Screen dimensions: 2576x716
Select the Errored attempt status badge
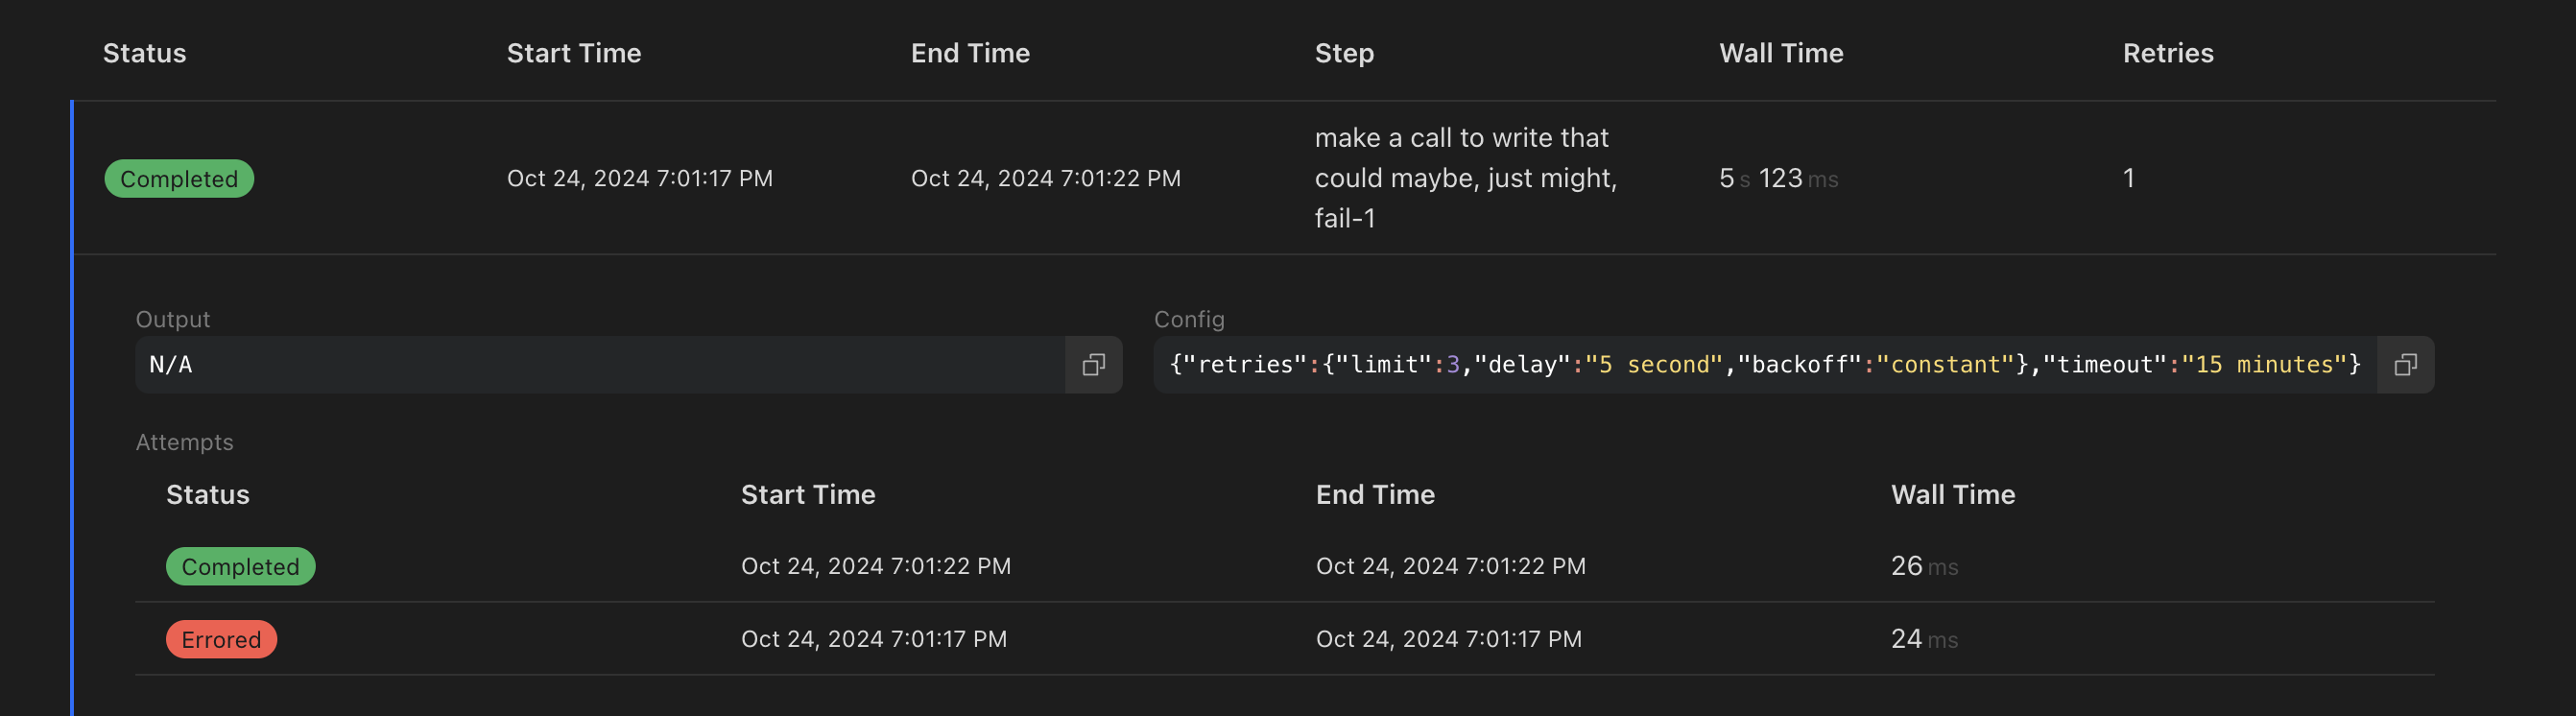tap(221, 640)
